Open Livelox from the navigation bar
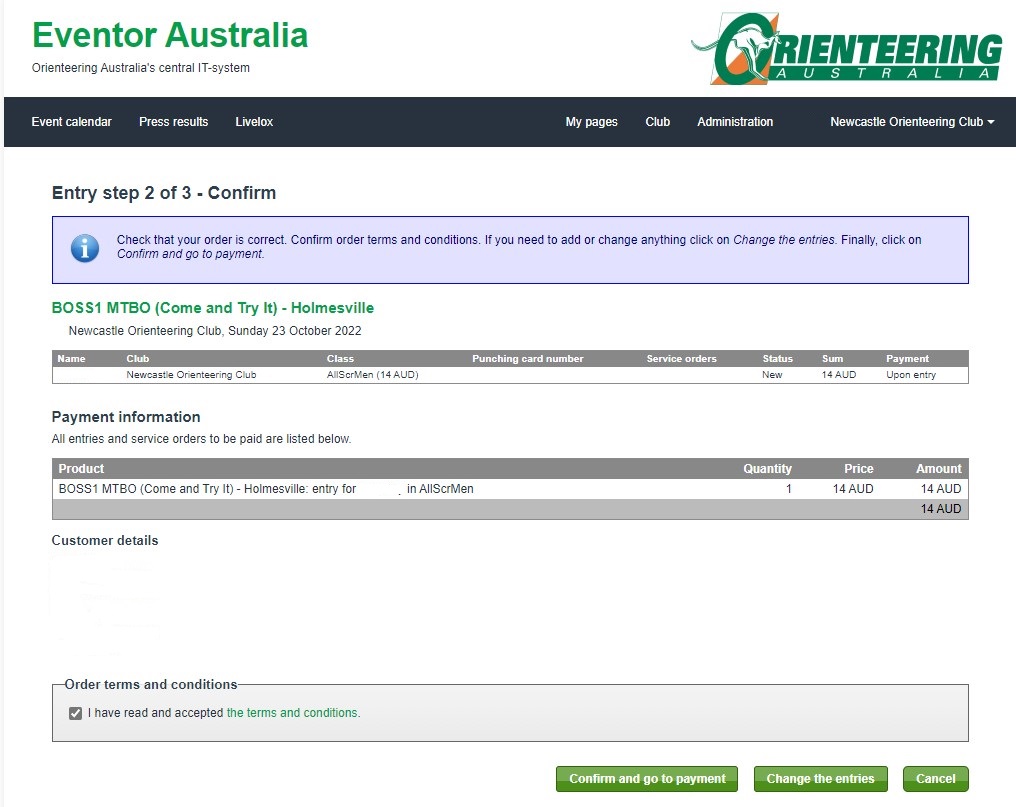This screenshot has height=807, width=1016. (254, 122)
